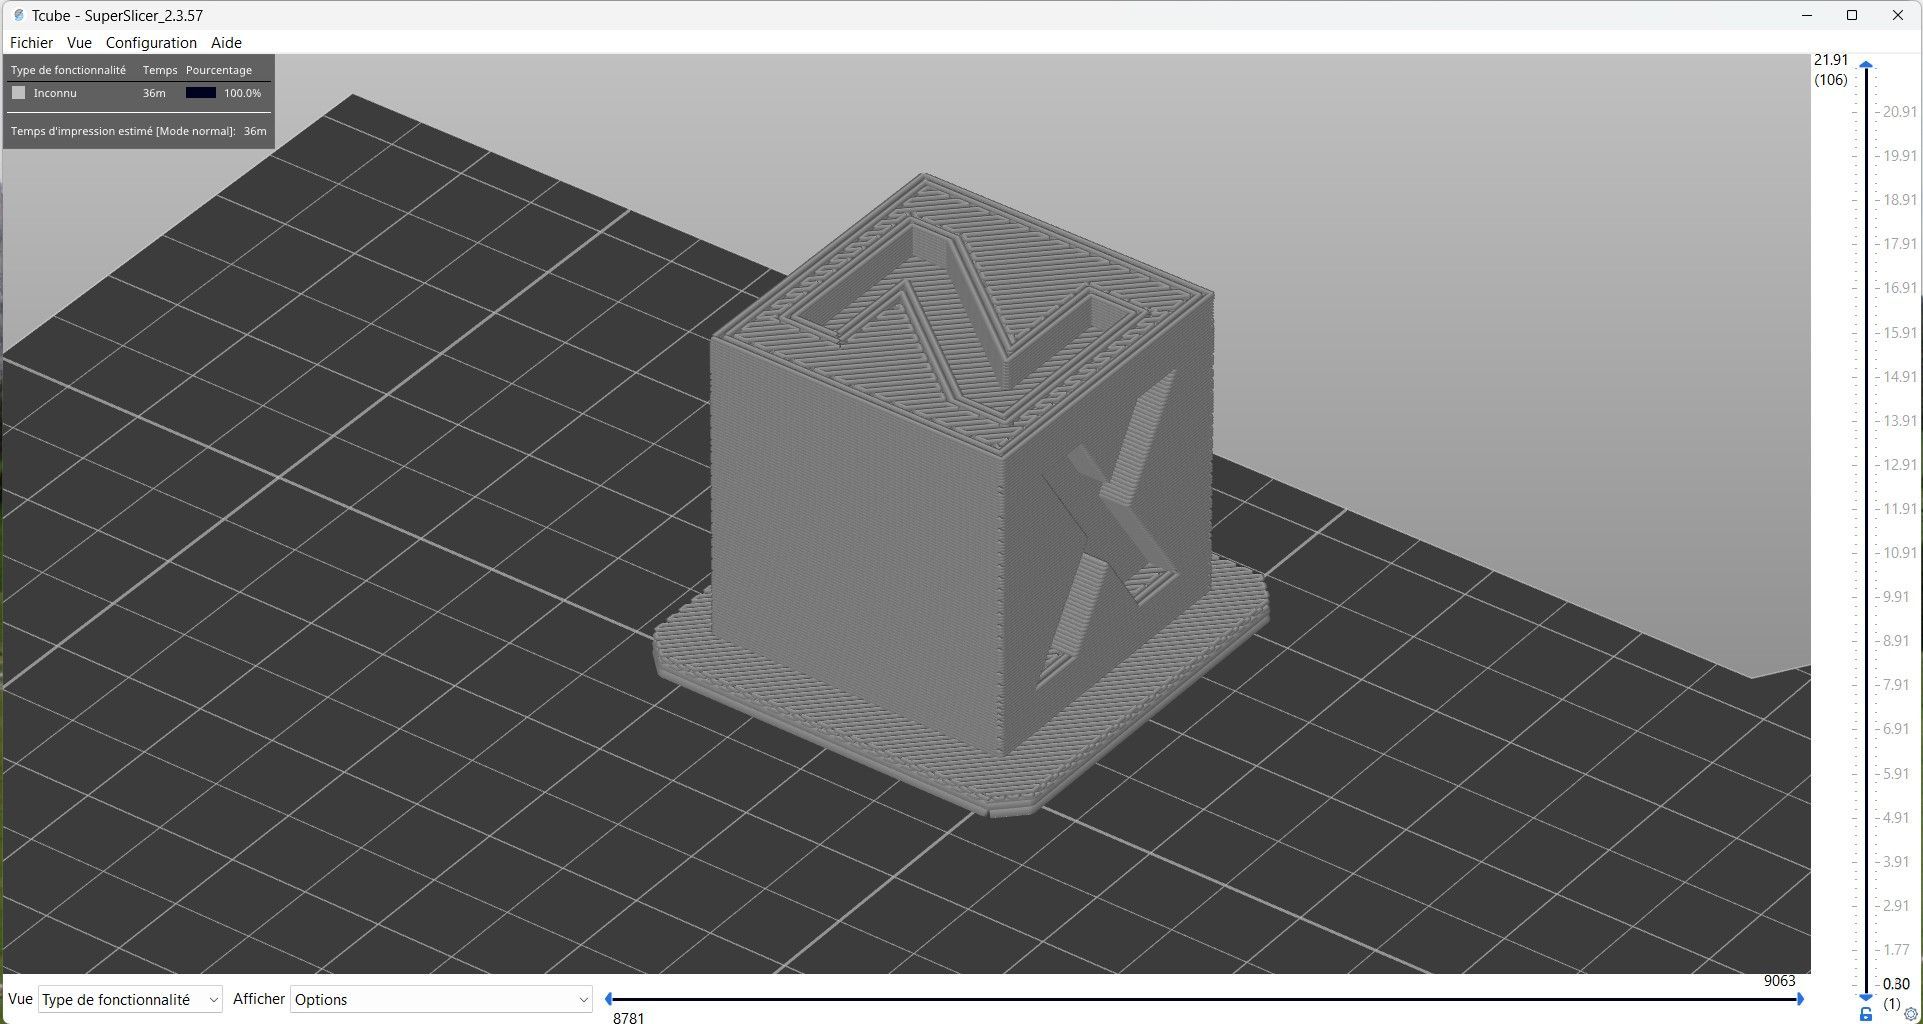Toggle the layer slider lock icon
The width and height of the screenshot is (1923, 1024).
point(1866,1014)
